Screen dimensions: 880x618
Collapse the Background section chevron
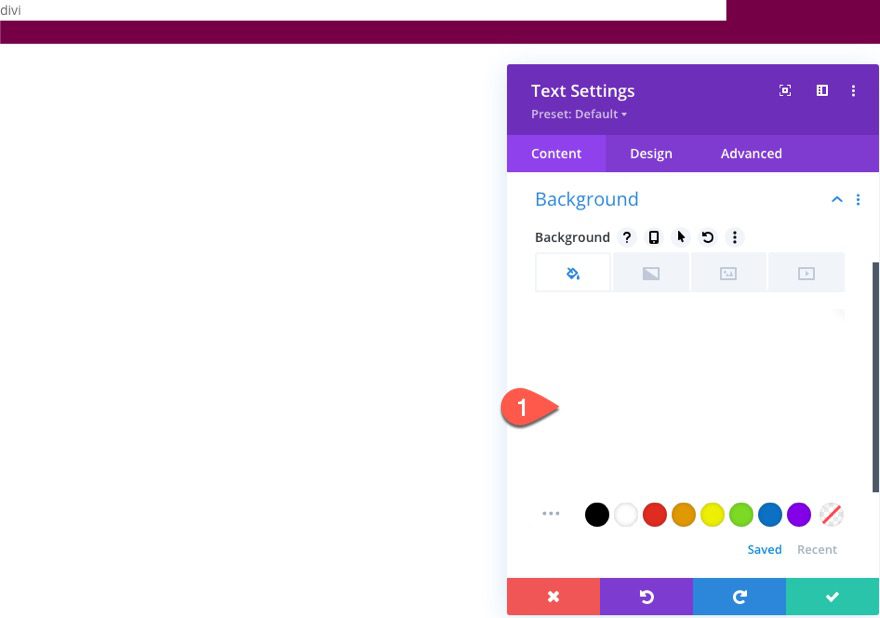tap(837, 199)
